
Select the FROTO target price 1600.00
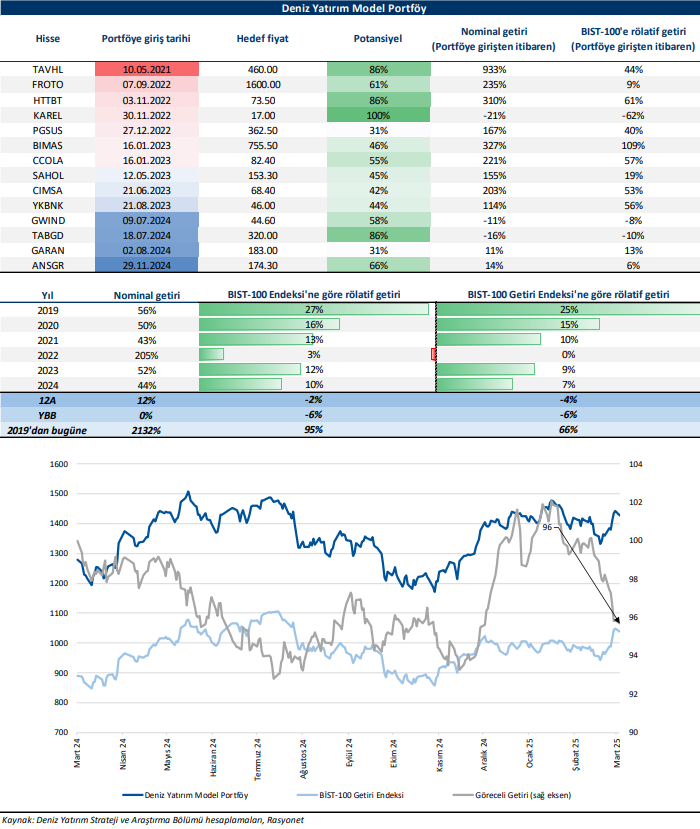[263, 86]
